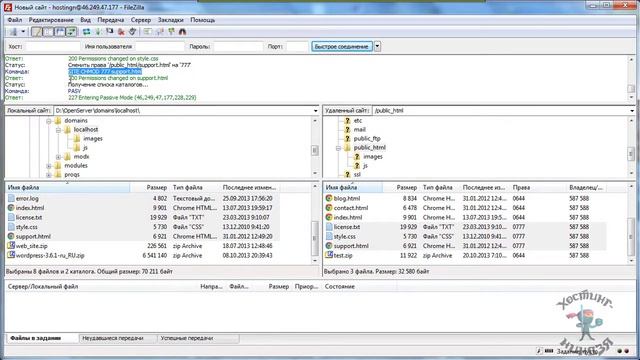Switch to the Успешные передачи tab
The image size is (640, 360).
tap(198, 338)
